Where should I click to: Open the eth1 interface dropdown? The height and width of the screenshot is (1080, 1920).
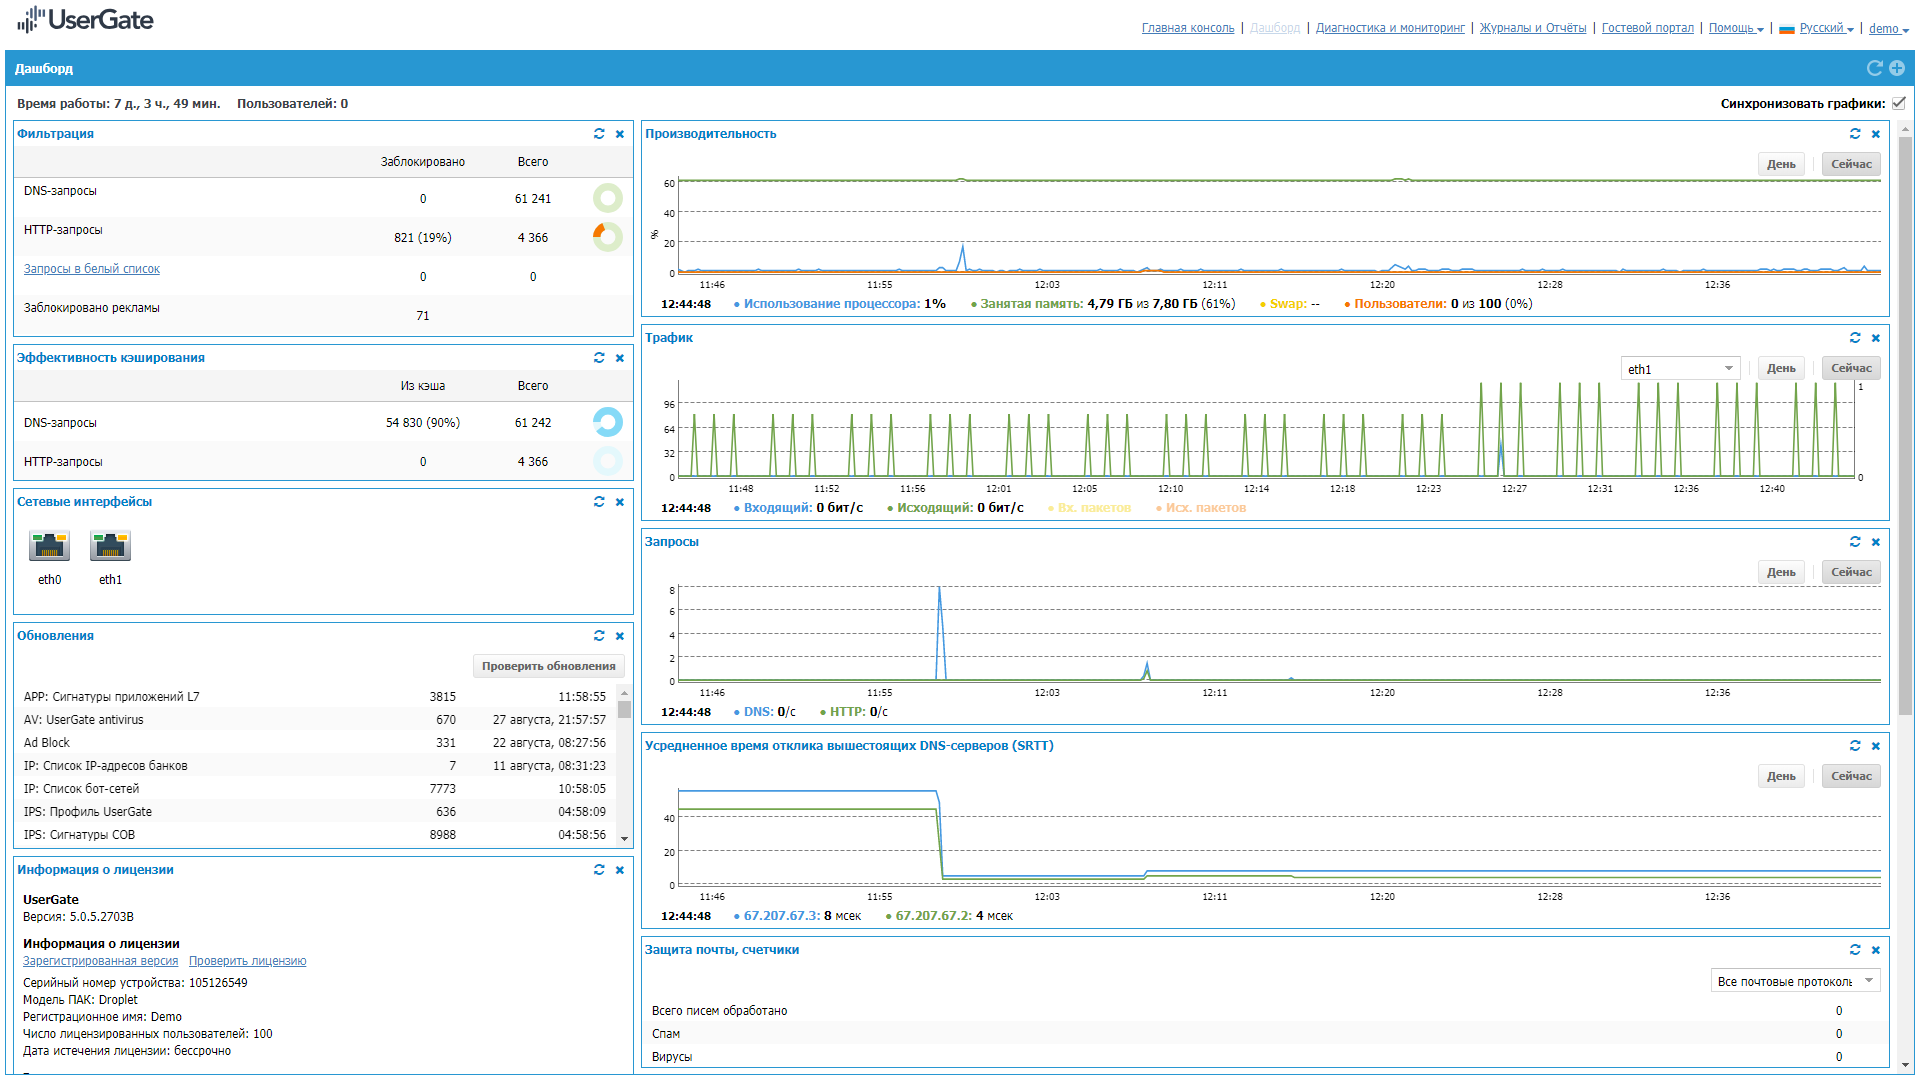1680,369
